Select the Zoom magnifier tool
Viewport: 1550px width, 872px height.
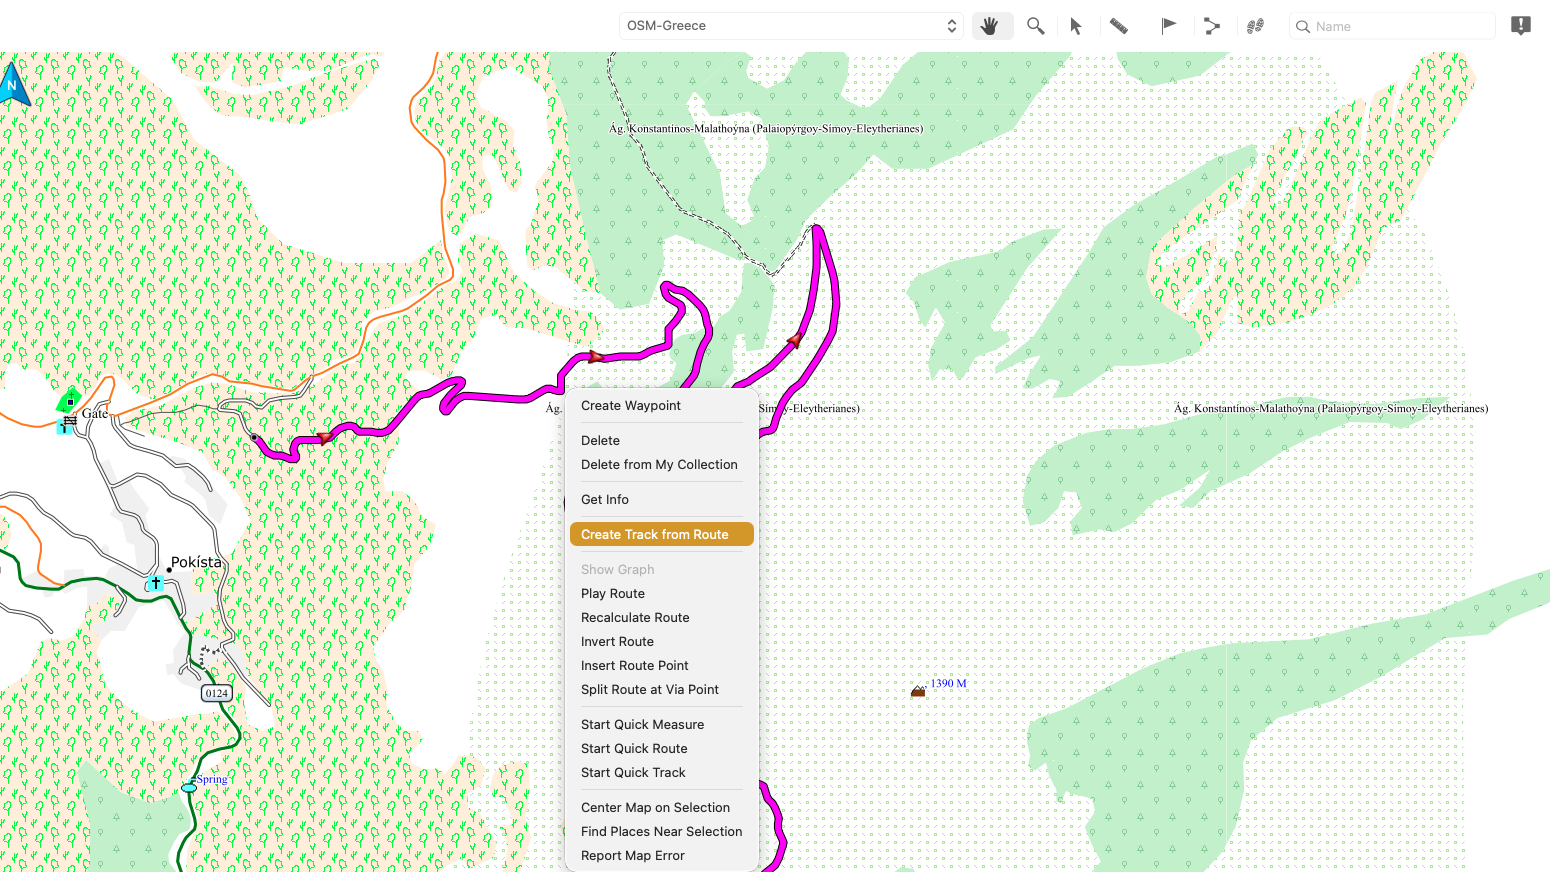(1035, 26)
